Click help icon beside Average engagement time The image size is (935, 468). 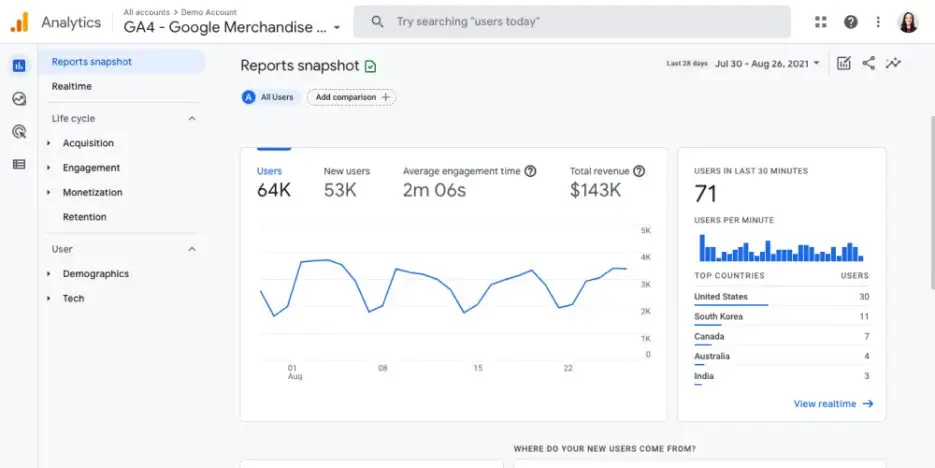(530, 171)
